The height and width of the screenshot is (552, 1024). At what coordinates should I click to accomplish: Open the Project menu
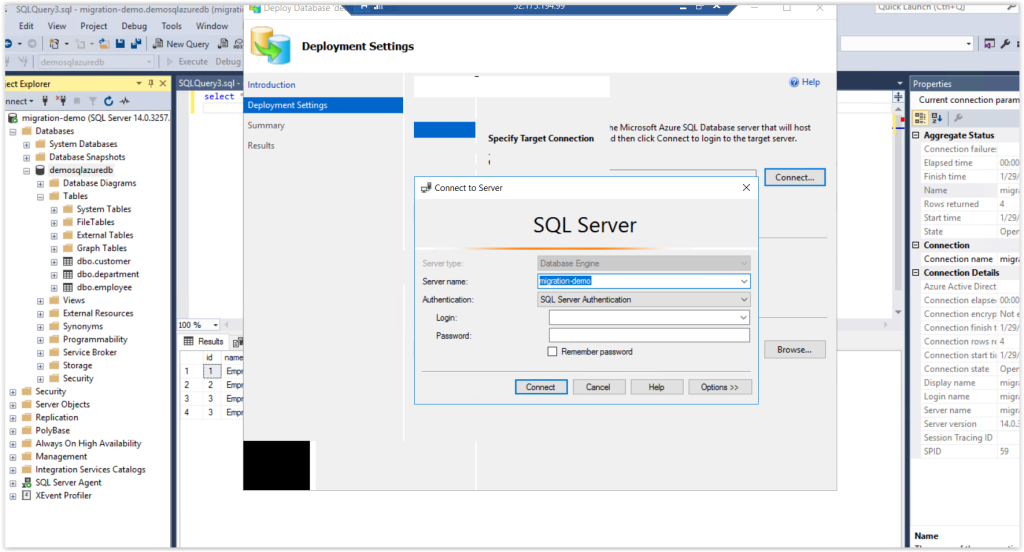point(93,26)
